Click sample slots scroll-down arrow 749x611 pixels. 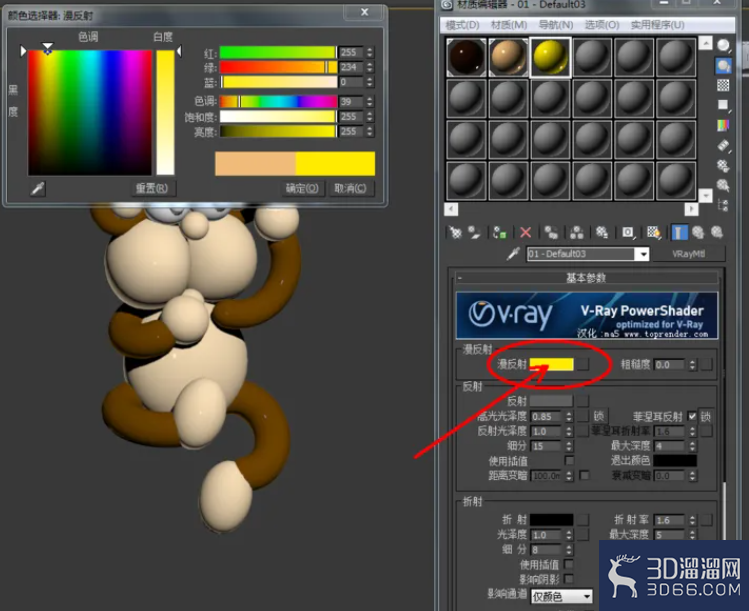coord(705,195)
